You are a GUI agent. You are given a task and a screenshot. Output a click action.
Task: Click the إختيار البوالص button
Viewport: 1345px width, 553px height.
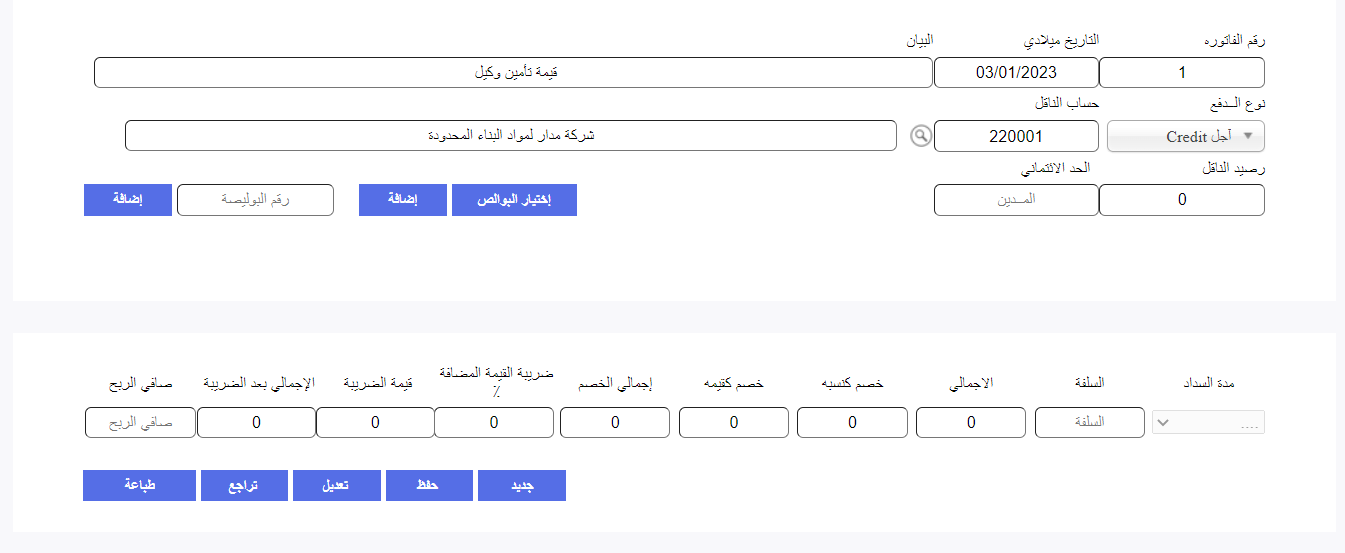pos(514,200)
